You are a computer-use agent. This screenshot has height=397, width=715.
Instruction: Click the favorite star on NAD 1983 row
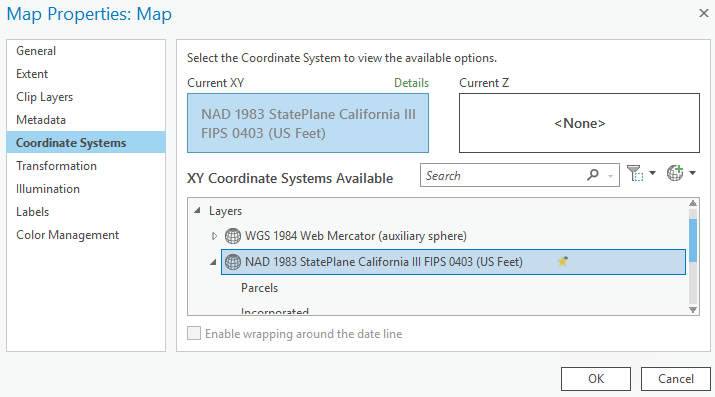(563, 261)
